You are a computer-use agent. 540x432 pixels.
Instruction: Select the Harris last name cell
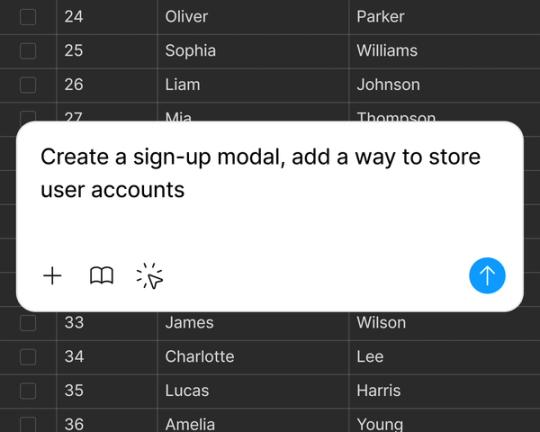point(444,391)
